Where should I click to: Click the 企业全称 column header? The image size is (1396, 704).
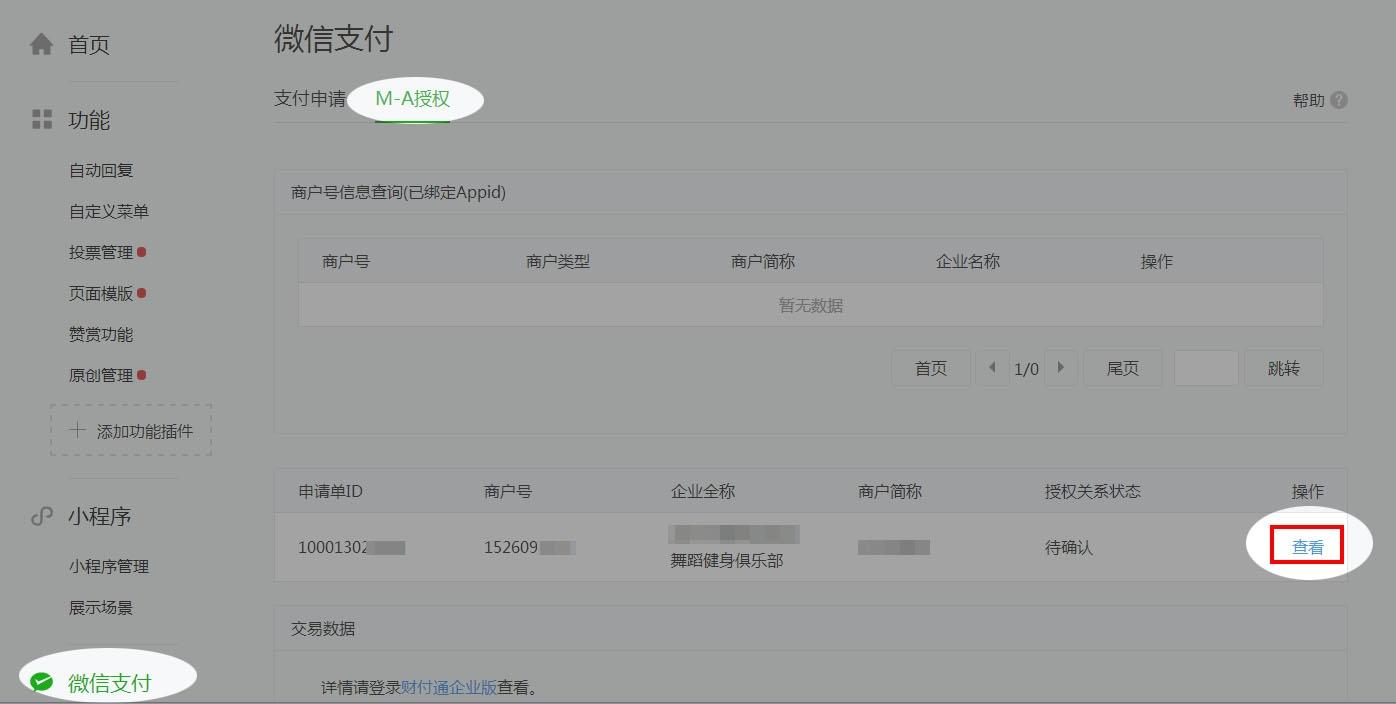(x=703, y=491)
